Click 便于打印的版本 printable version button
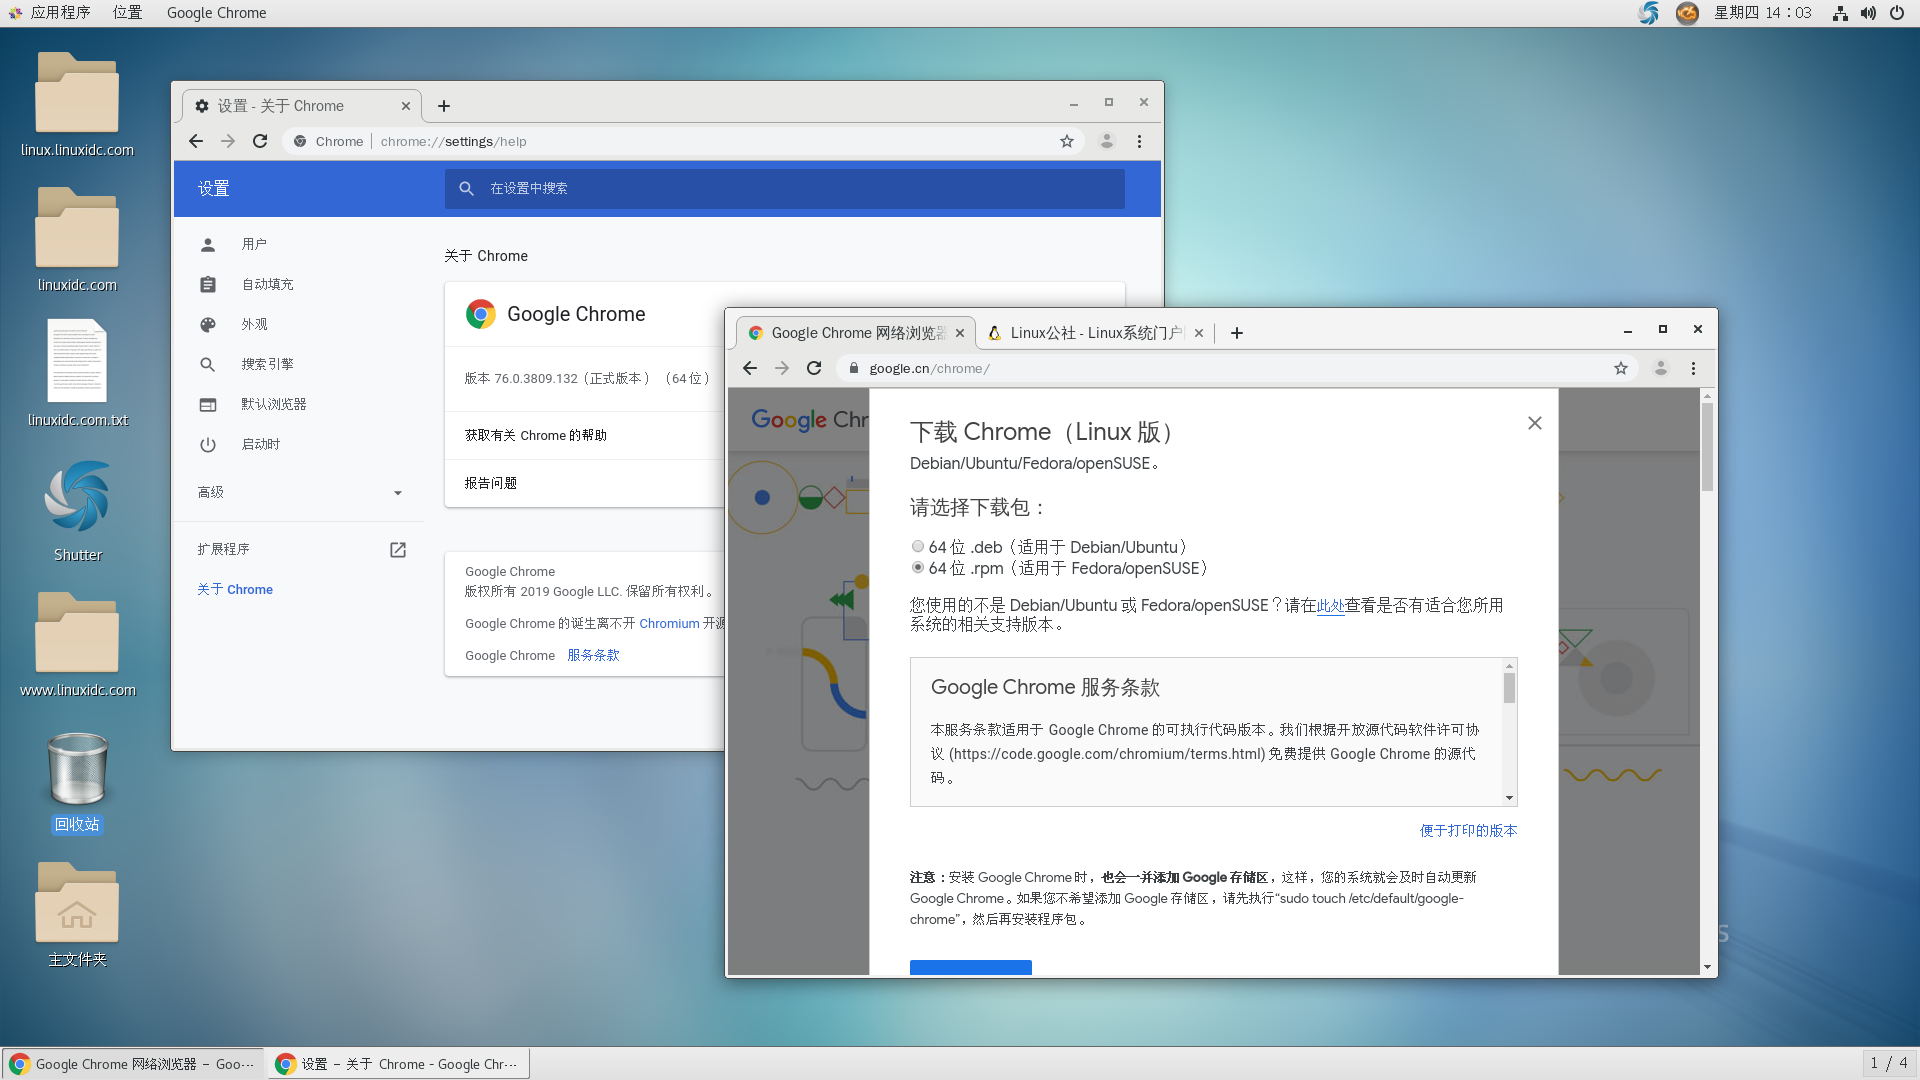This screenshot has height=1080, width=1920. click(1468, 829)
